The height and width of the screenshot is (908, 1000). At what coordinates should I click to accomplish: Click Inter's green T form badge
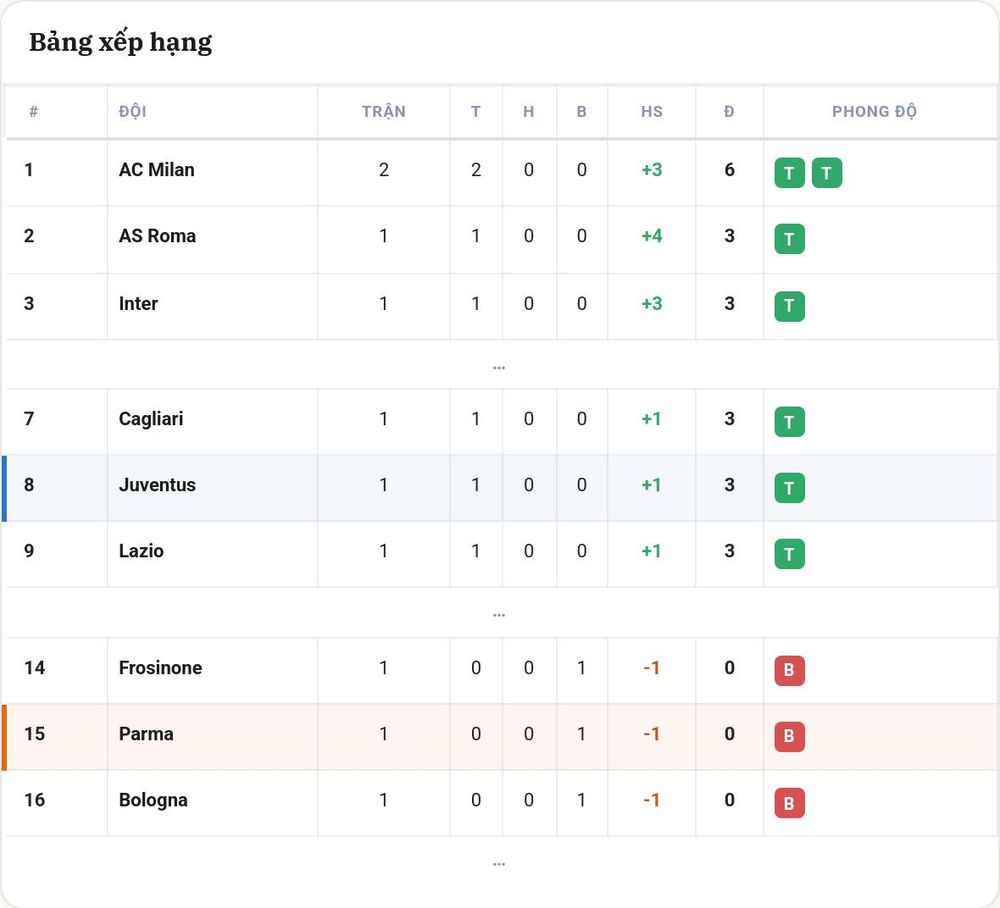[790, 306]
